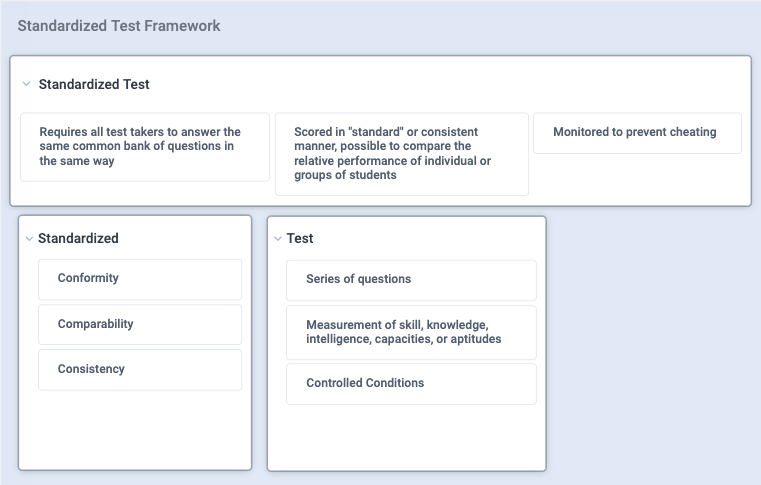Select the Controlled Conditions card
The height and width of the screenshot is (485, 761).
411,384
